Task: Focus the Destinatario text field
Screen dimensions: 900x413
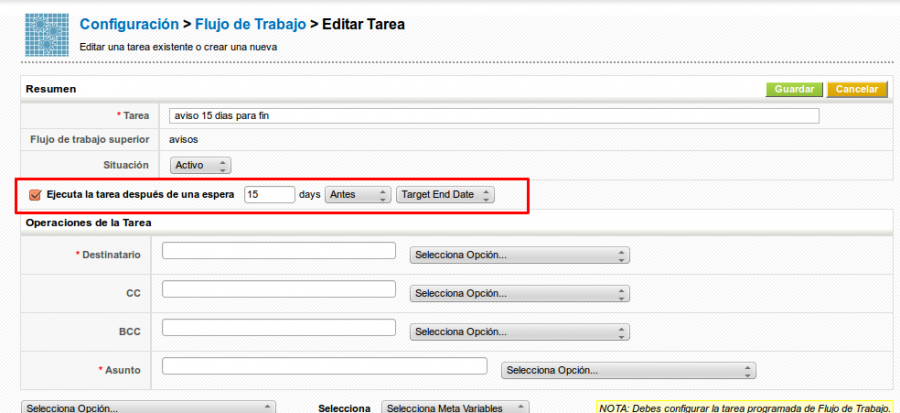Action: [x=278, y=251]
